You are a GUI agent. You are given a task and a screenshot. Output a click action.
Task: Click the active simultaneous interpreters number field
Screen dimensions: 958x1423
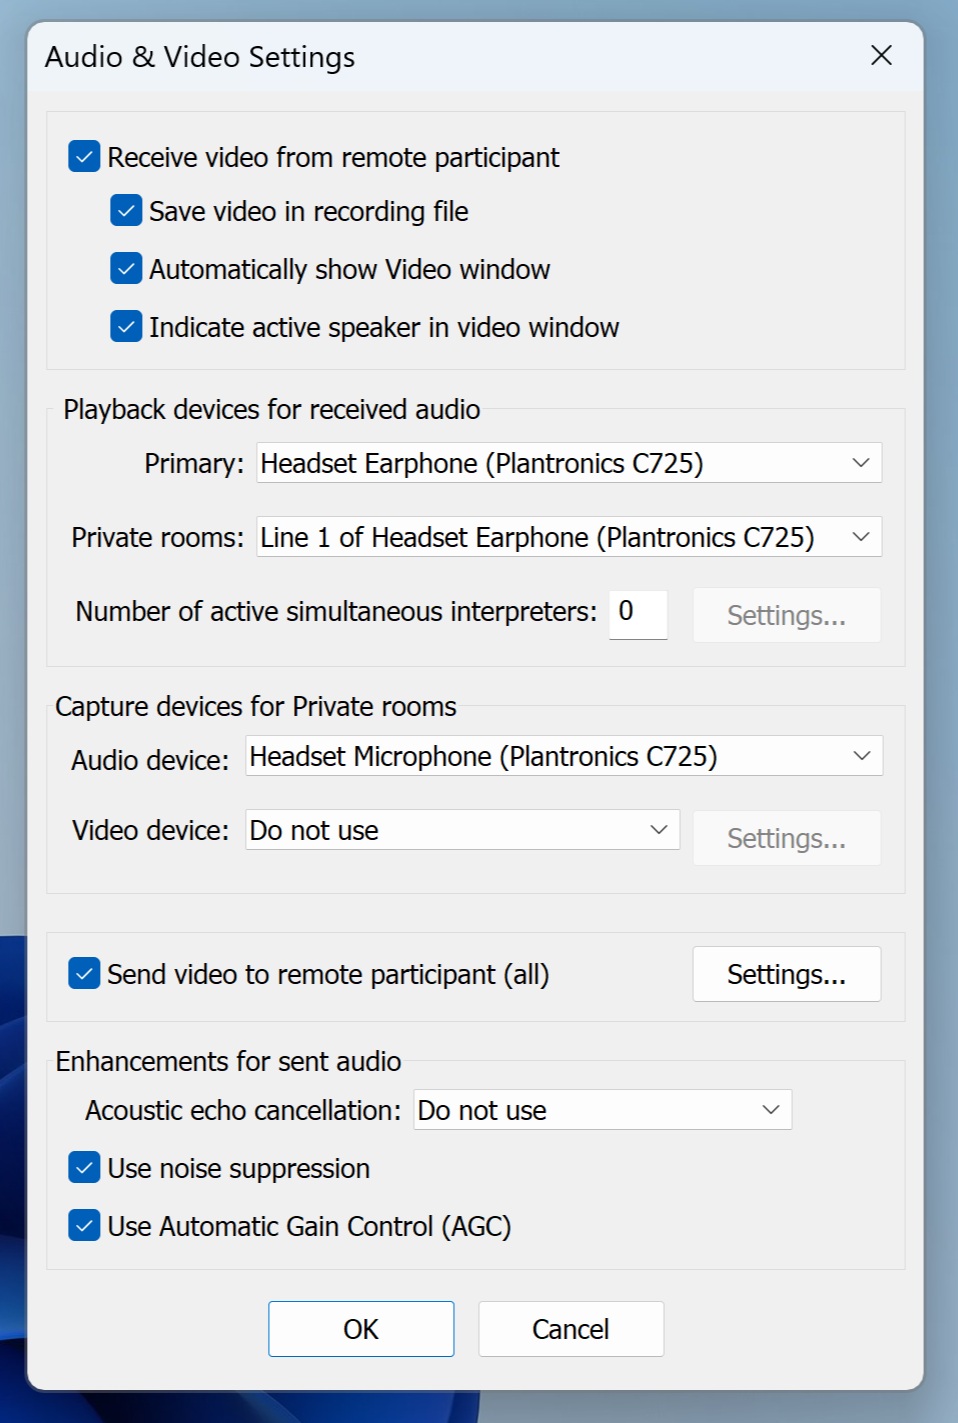[x=638, y=613]
